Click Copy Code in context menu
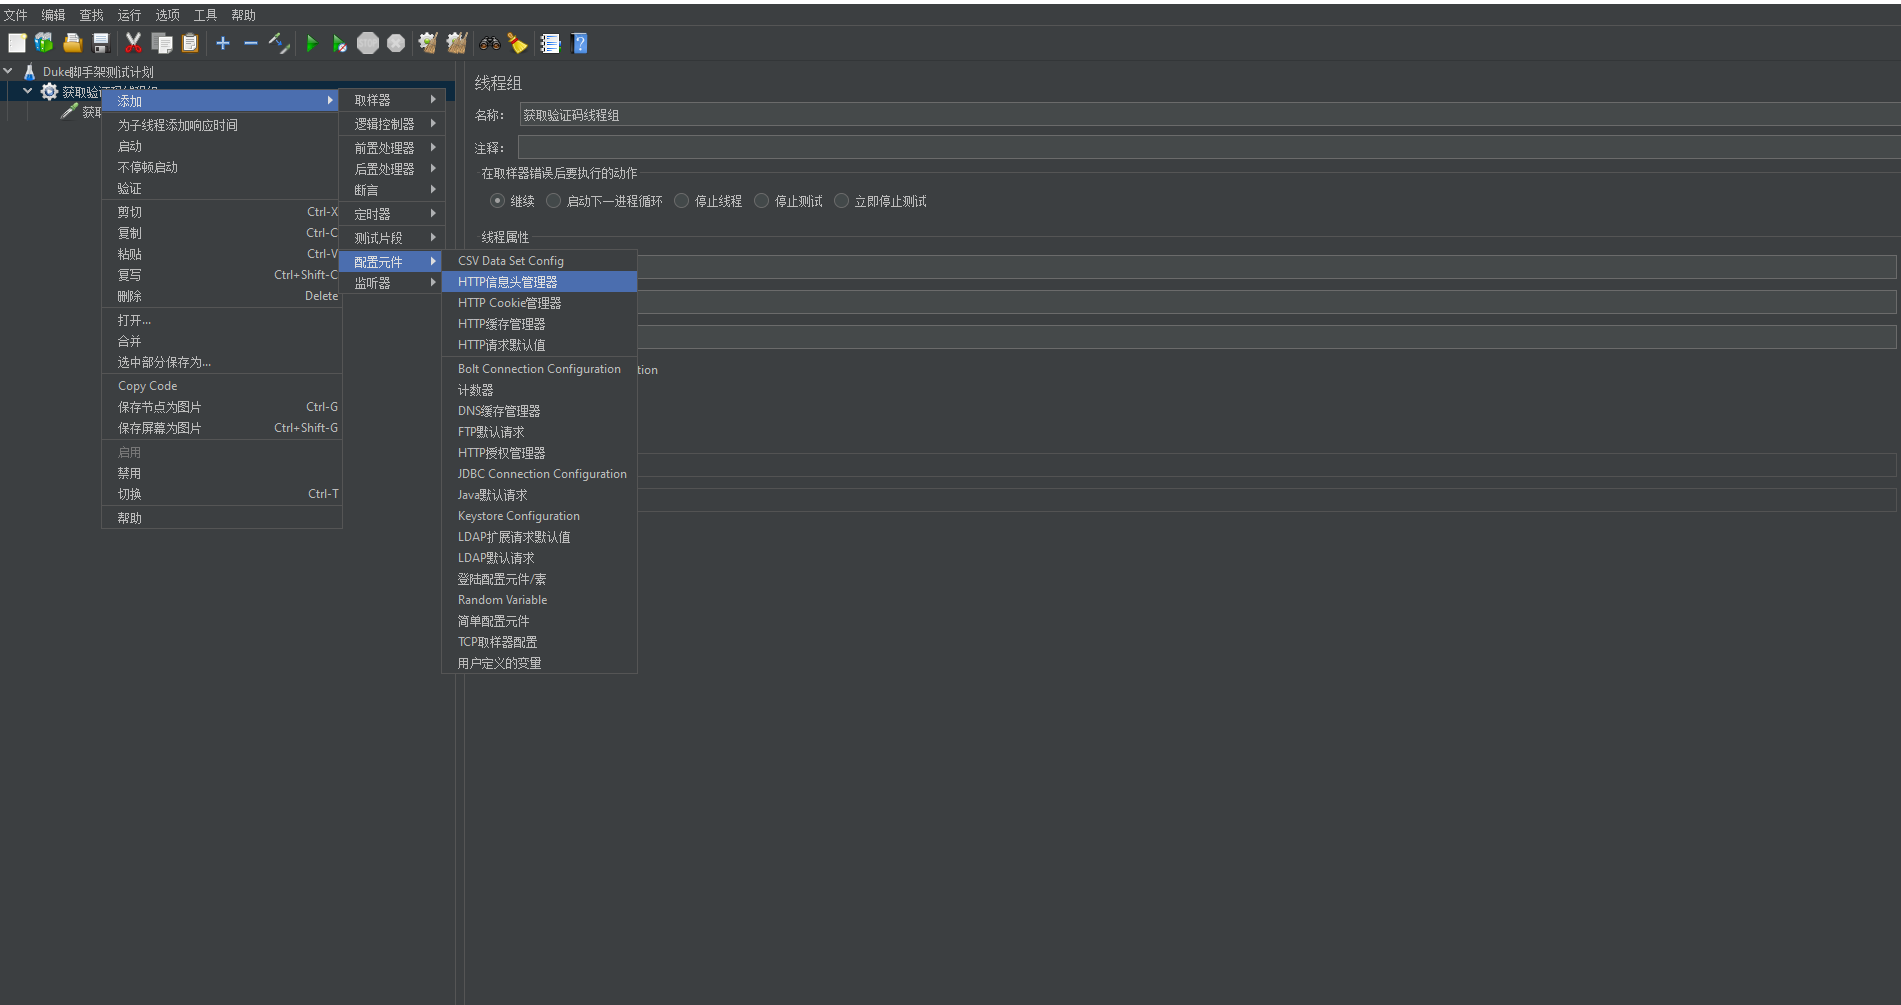 148,386
